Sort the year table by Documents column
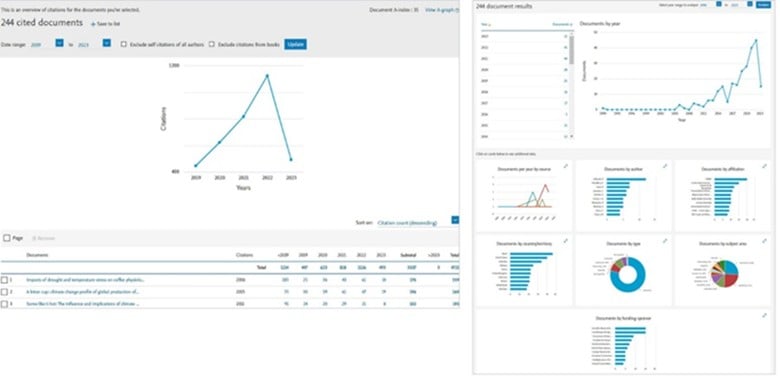Viewport: 780px width, 385px height. tap(563, 24)
